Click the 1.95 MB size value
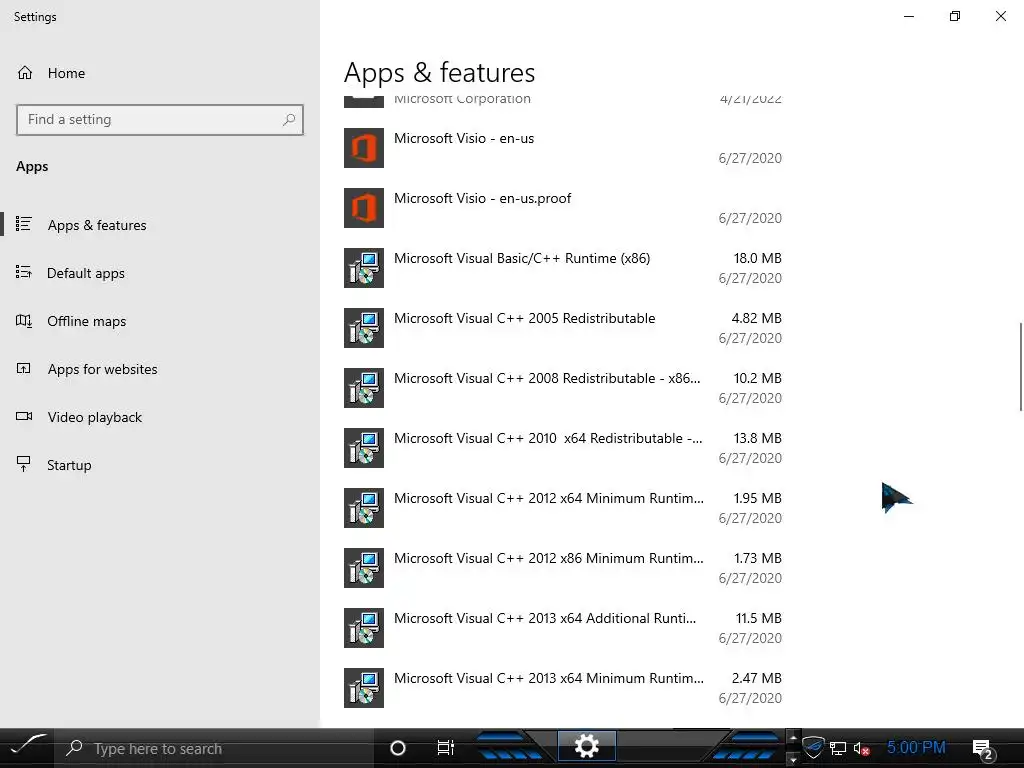The width and height of the screenshot is (1024, 768). (x=758, y=498)
